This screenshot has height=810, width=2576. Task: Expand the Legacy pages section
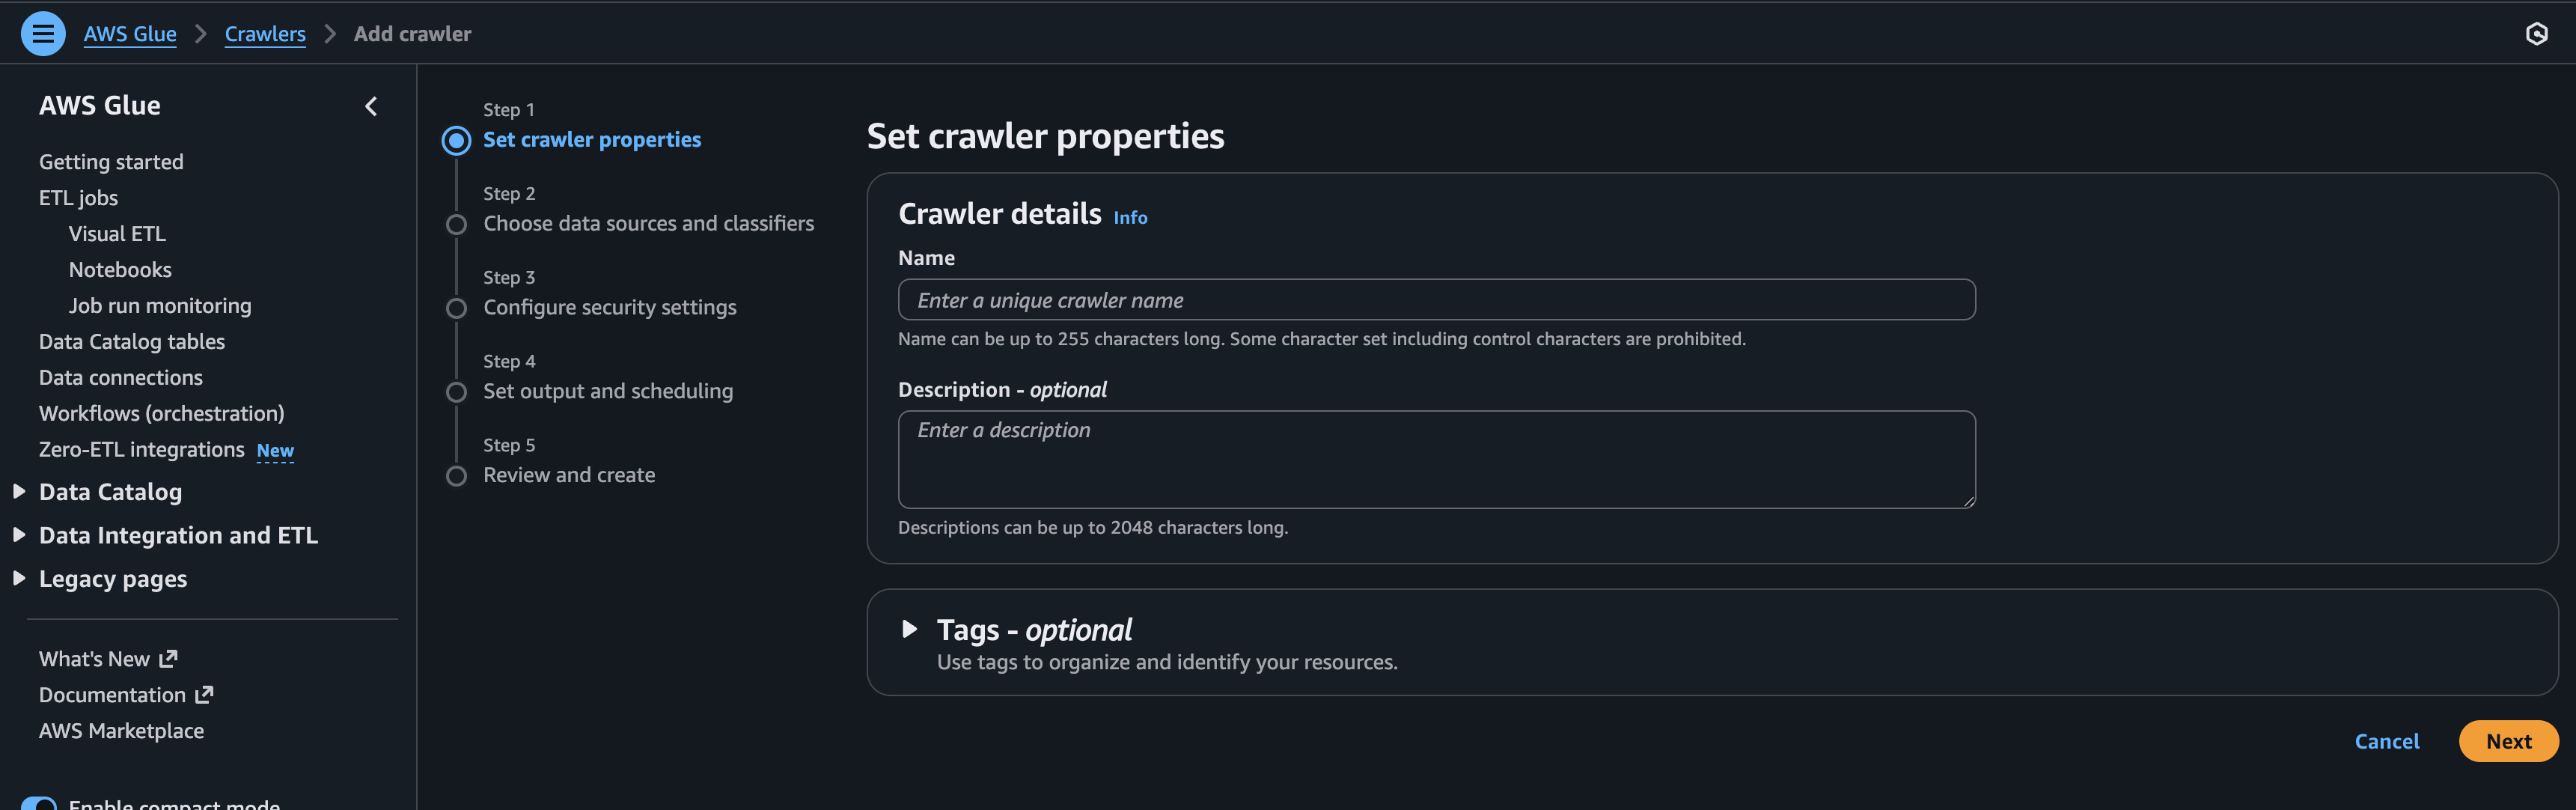pyautogui.click(x=19, y=578)
